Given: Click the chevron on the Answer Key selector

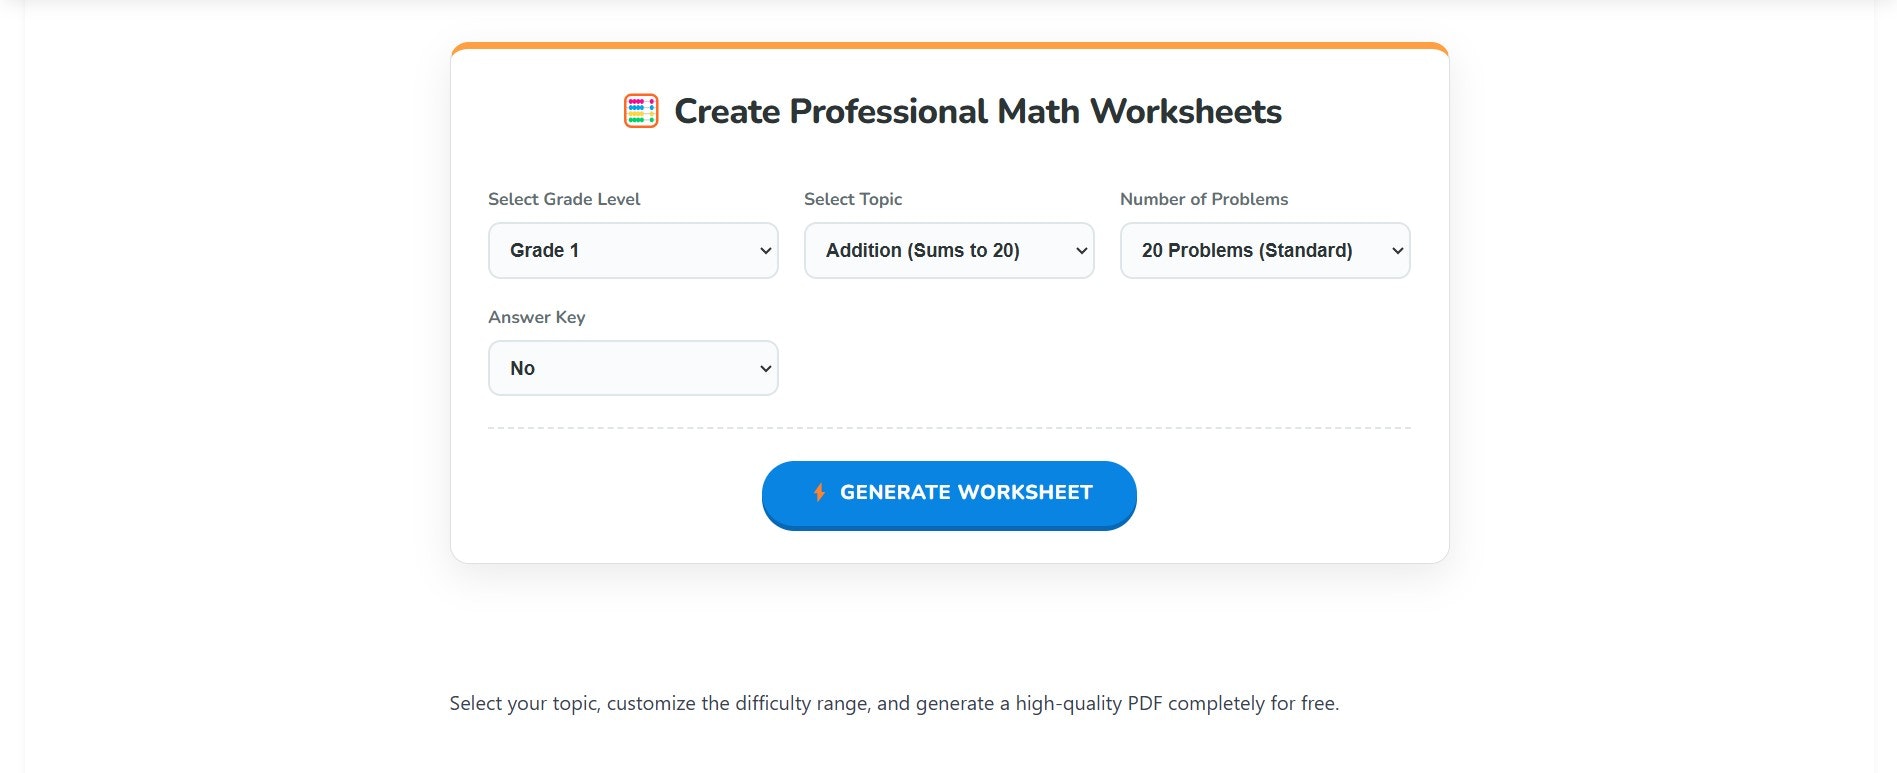Looking at the screenshot, I should (764, 367).
